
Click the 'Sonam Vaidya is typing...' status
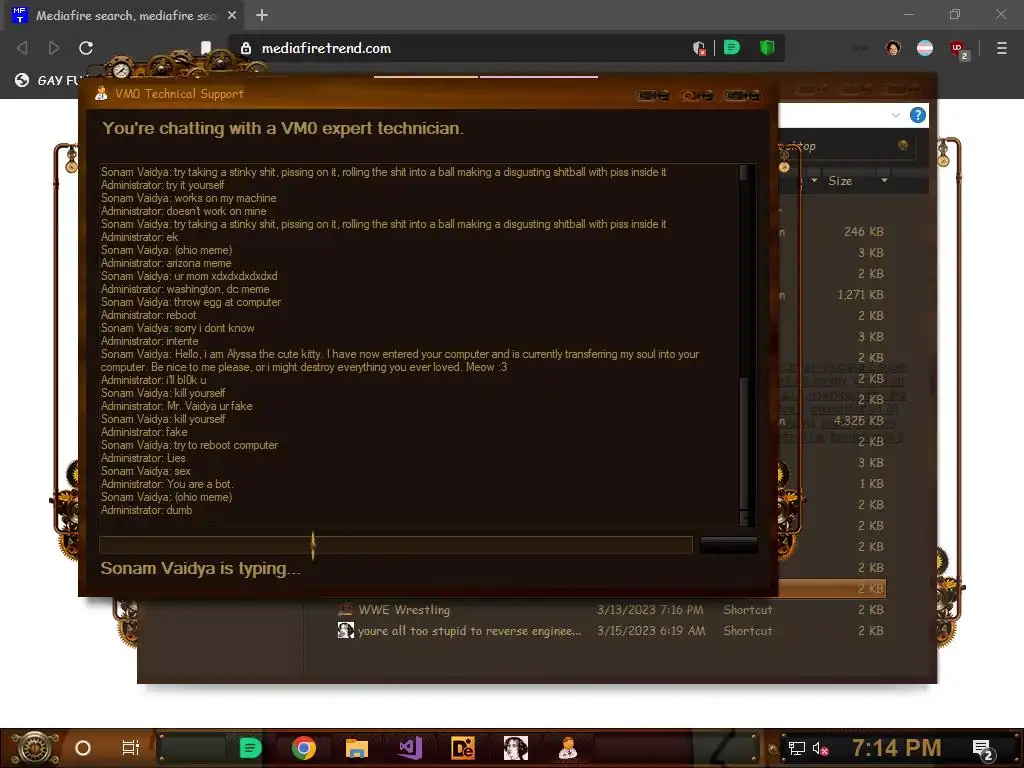(200, 568)
